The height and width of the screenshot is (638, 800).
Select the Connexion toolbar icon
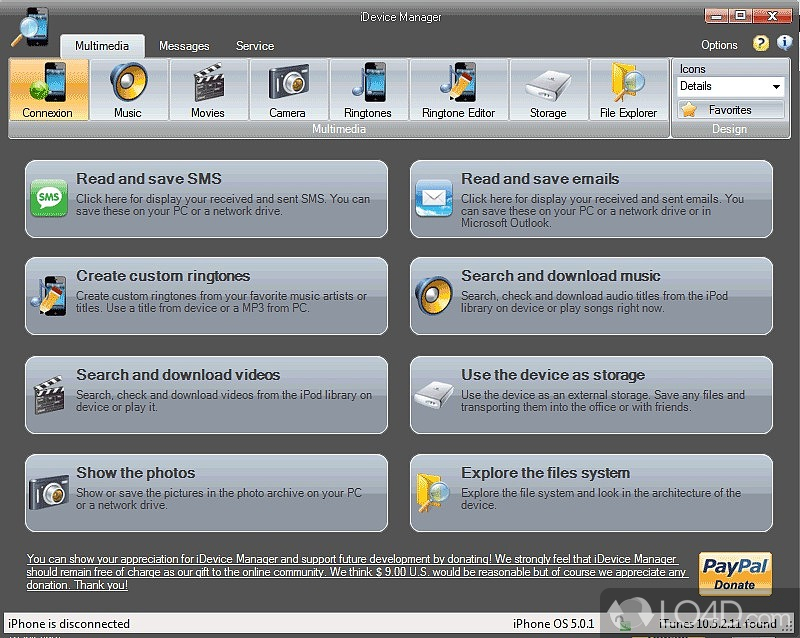[x=48, y=90]
